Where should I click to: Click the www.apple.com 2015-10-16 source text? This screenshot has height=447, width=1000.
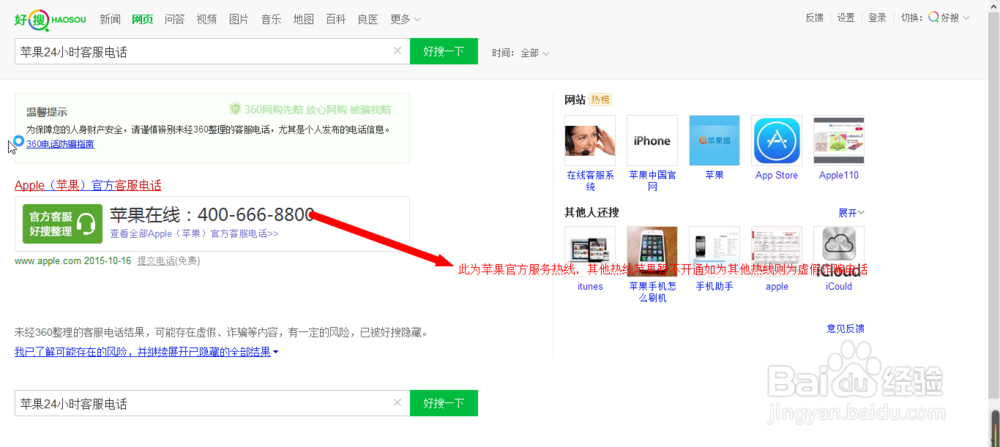[x=72, y=261]
